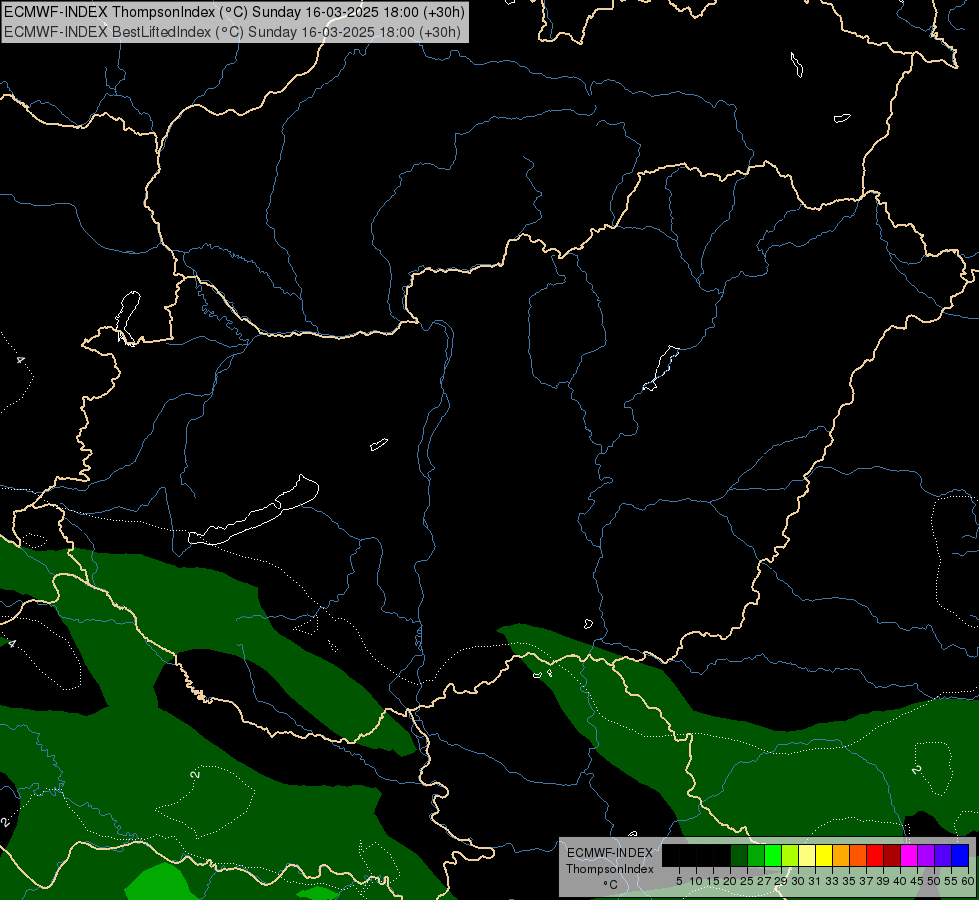Click the legend scale value 50

[x=934, y=881]
